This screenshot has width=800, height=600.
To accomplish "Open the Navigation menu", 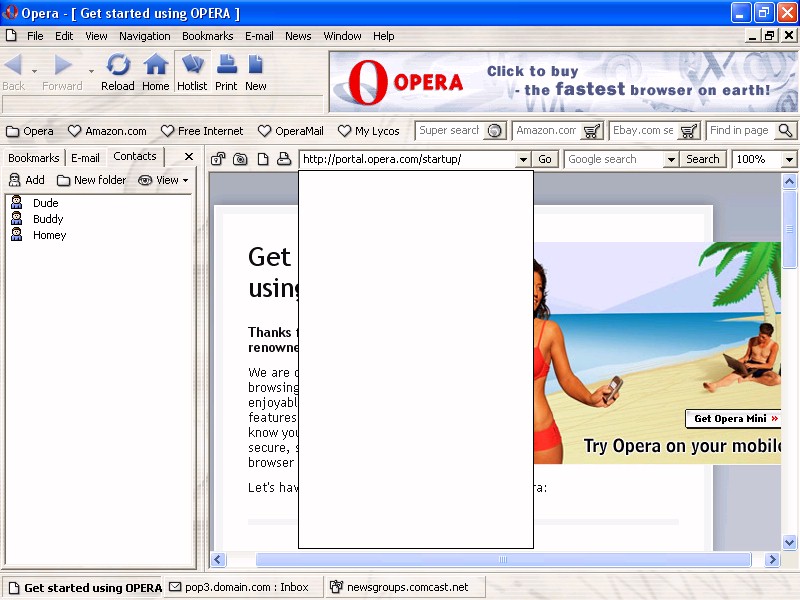I will tap(144, 36).
